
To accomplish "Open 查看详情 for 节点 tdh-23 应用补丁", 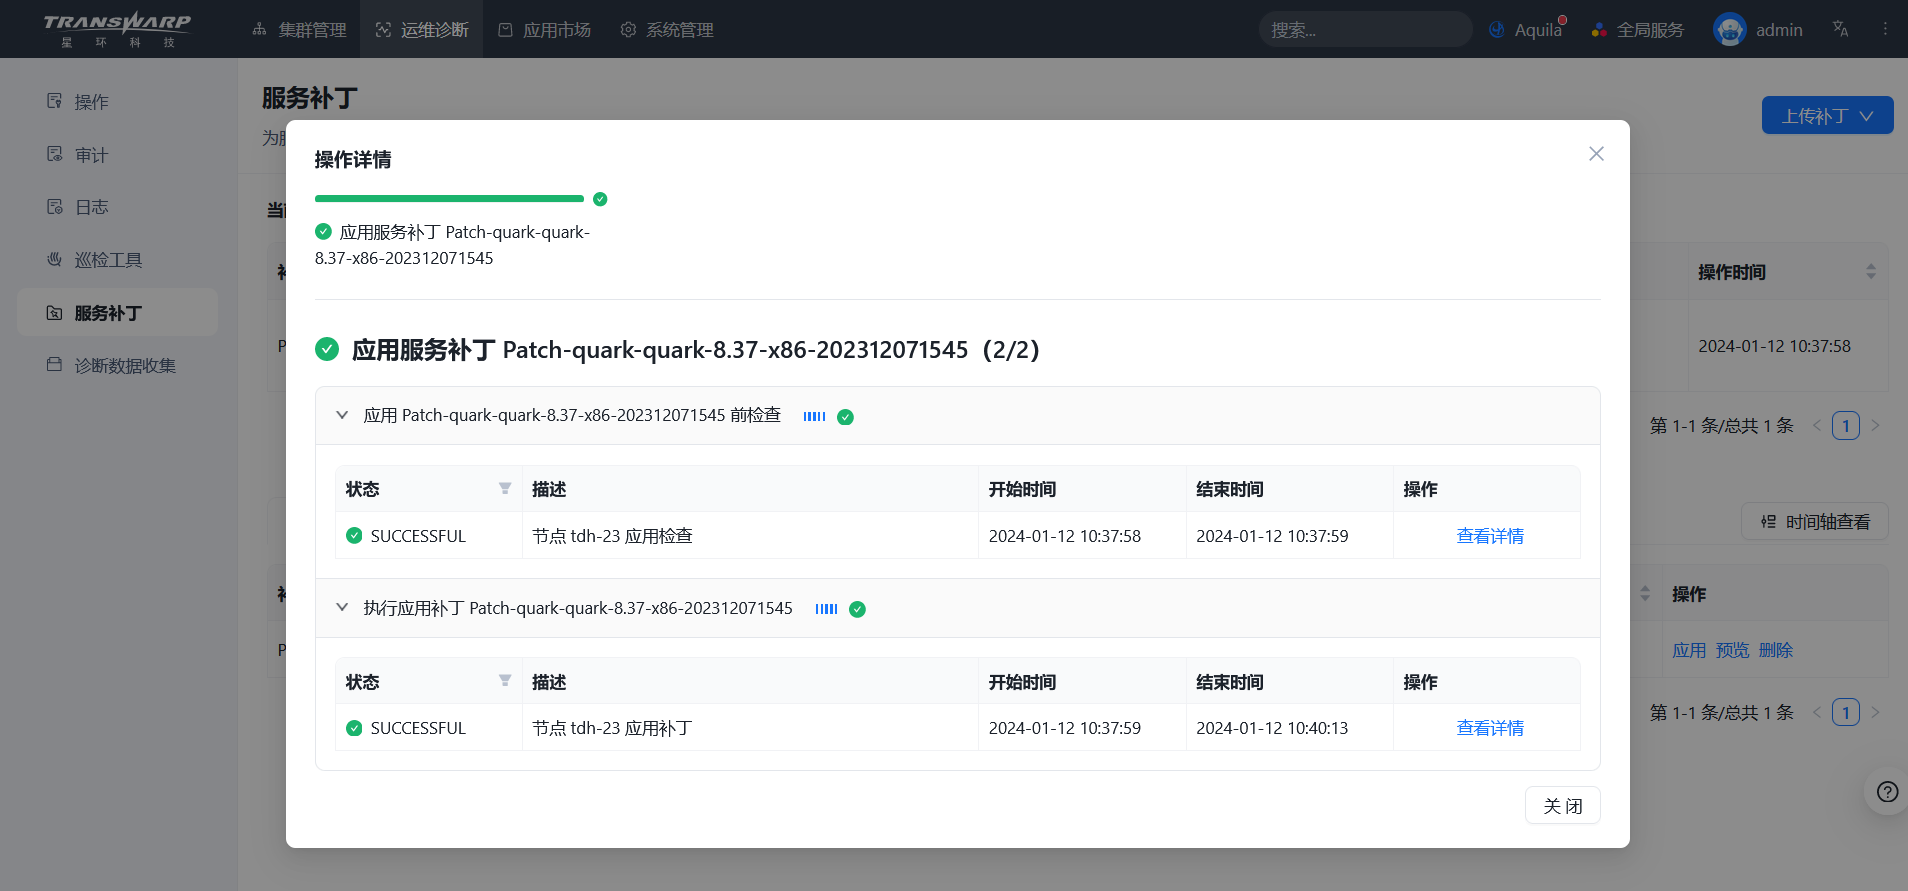I will coord(1490,728).
